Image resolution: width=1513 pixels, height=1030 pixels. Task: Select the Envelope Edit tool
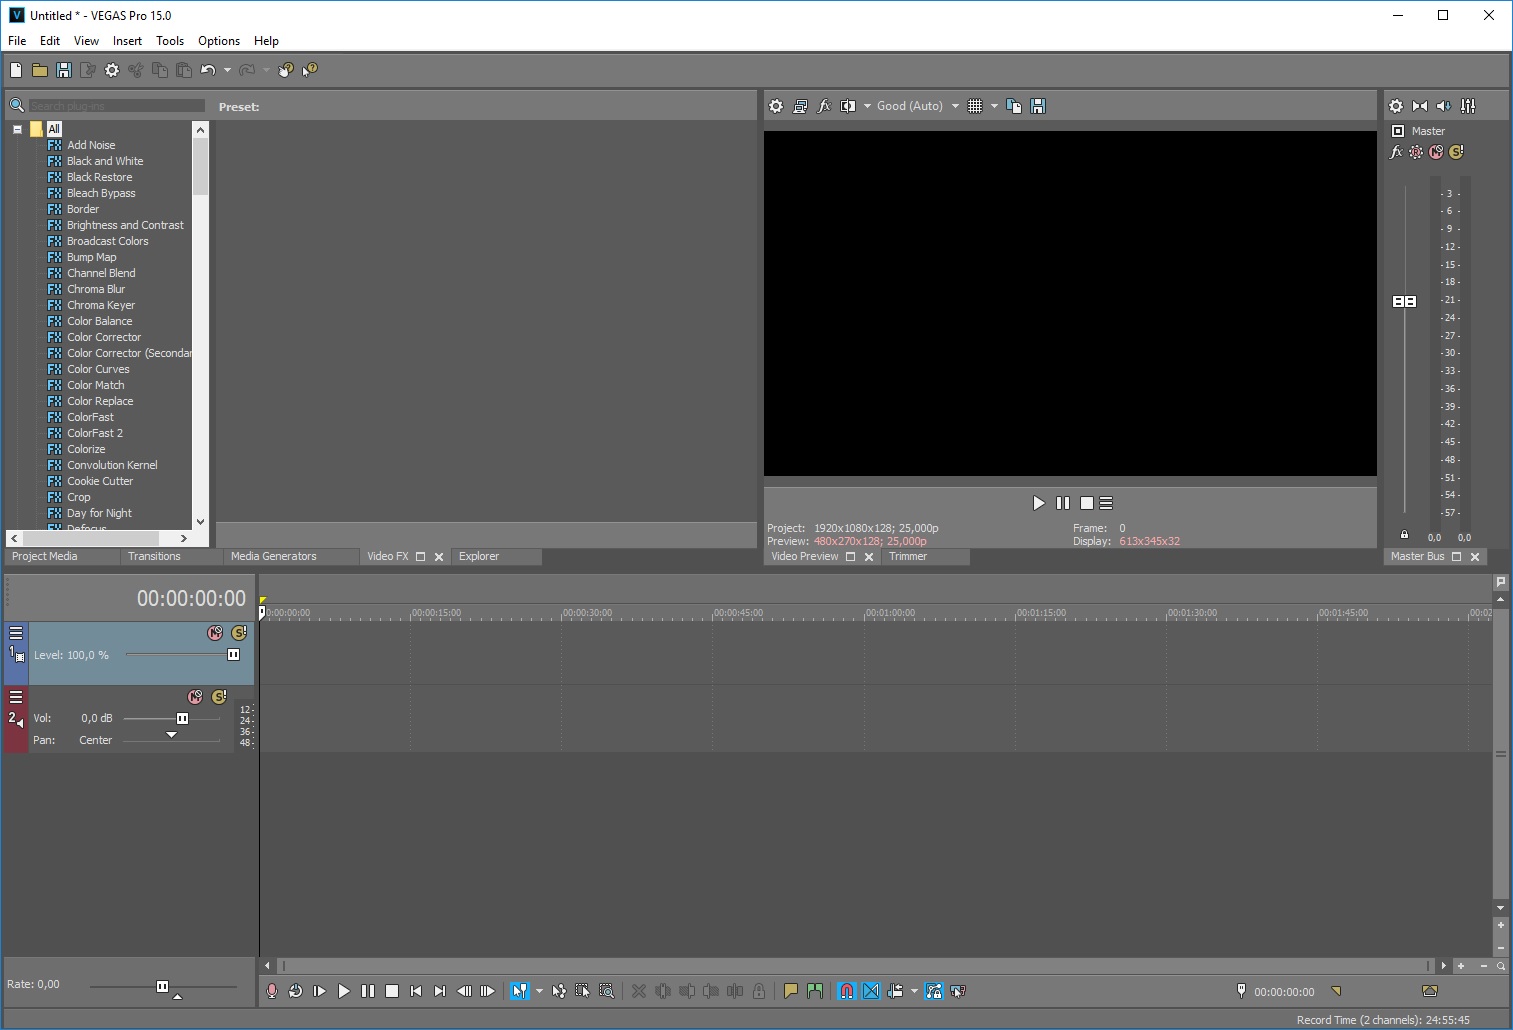(x=558, y=991)
